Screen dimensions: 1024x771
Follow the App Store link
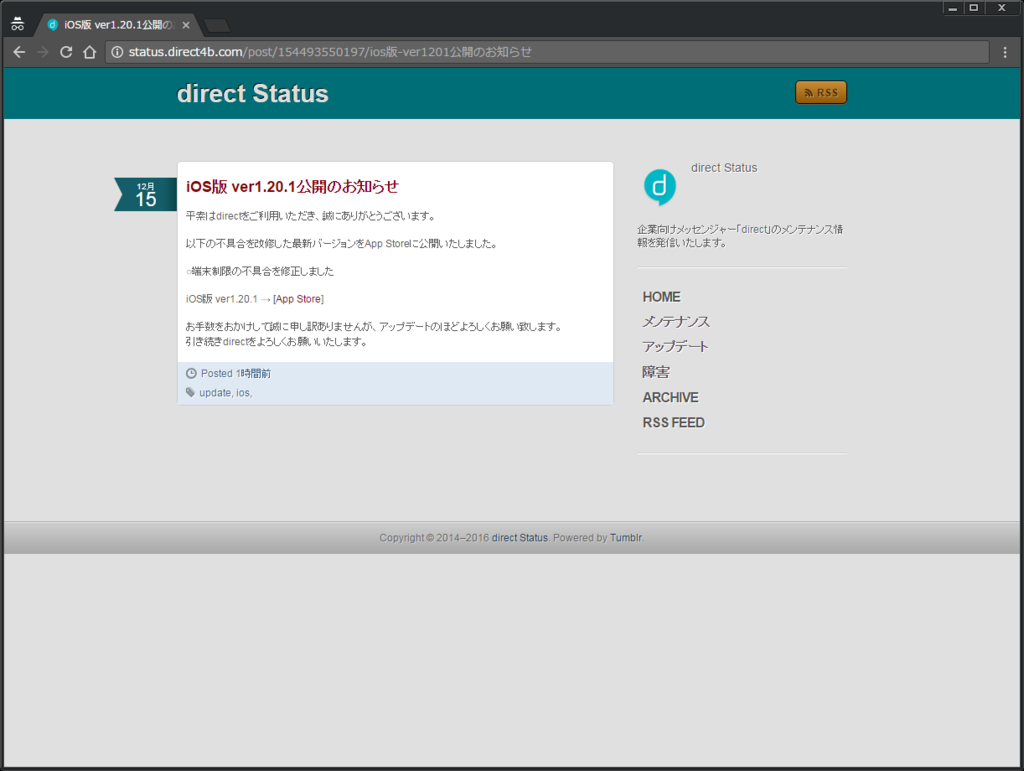point(298,299)
